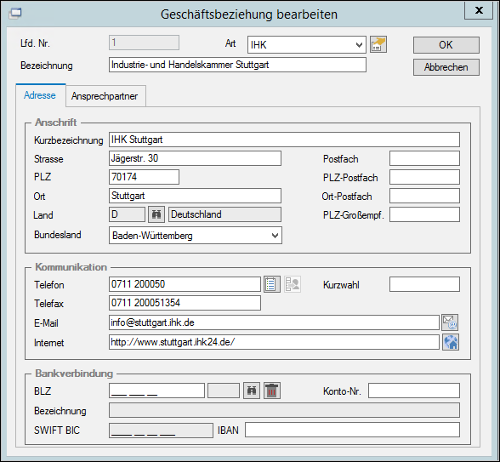Click the contact person icon beside Telefon
Screen dimensions: 500x462
[x=293, y=284]
